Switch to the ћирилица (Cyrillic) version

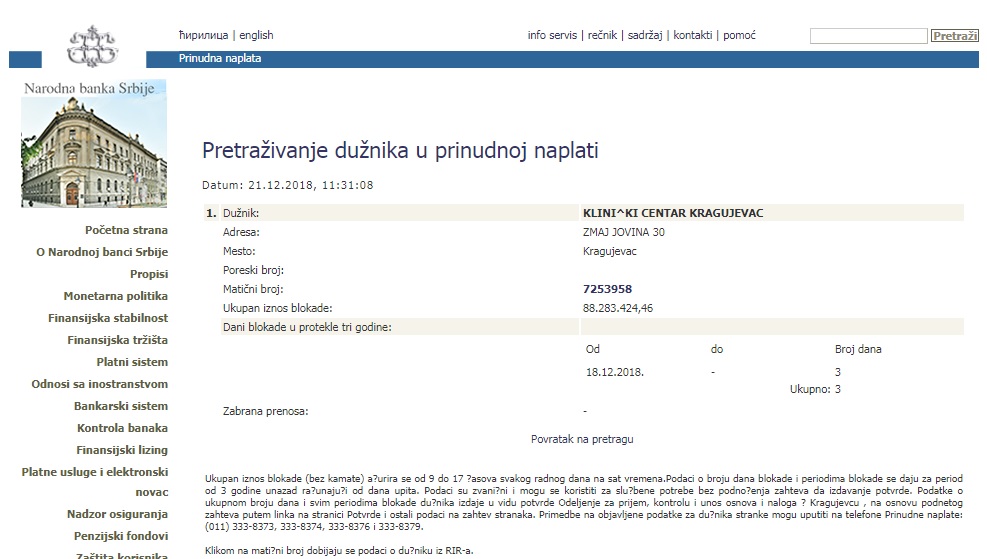click(203, 35)
